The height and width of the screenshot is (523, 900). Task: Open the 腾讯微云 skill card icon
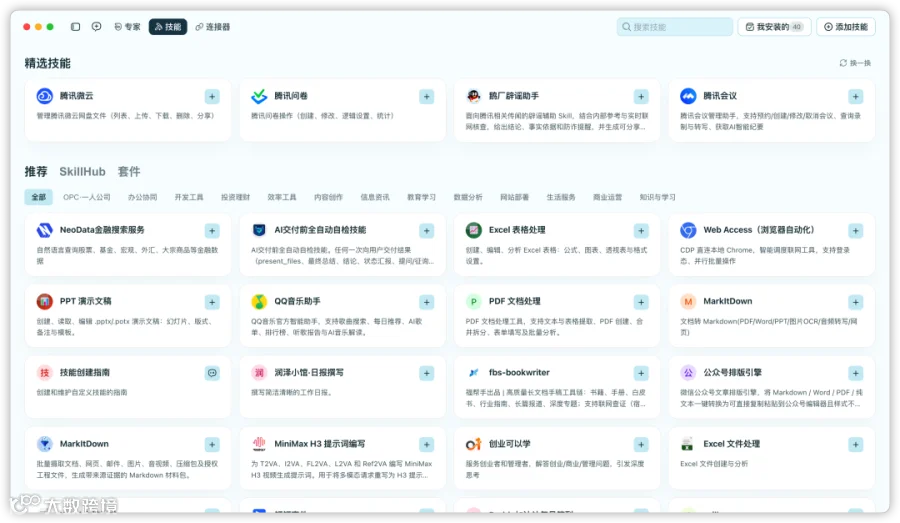(45, 96)
